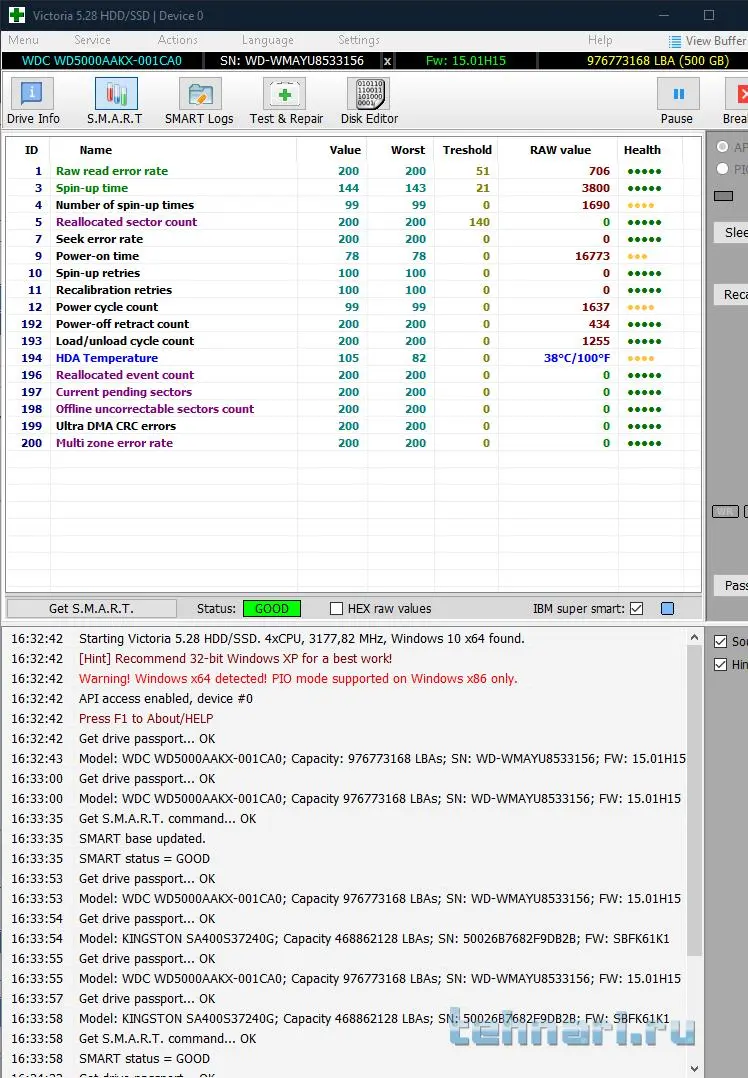Screen dimensions: 748x1078
Task: Sort by Name column header
Action: [x=96, y=150]
